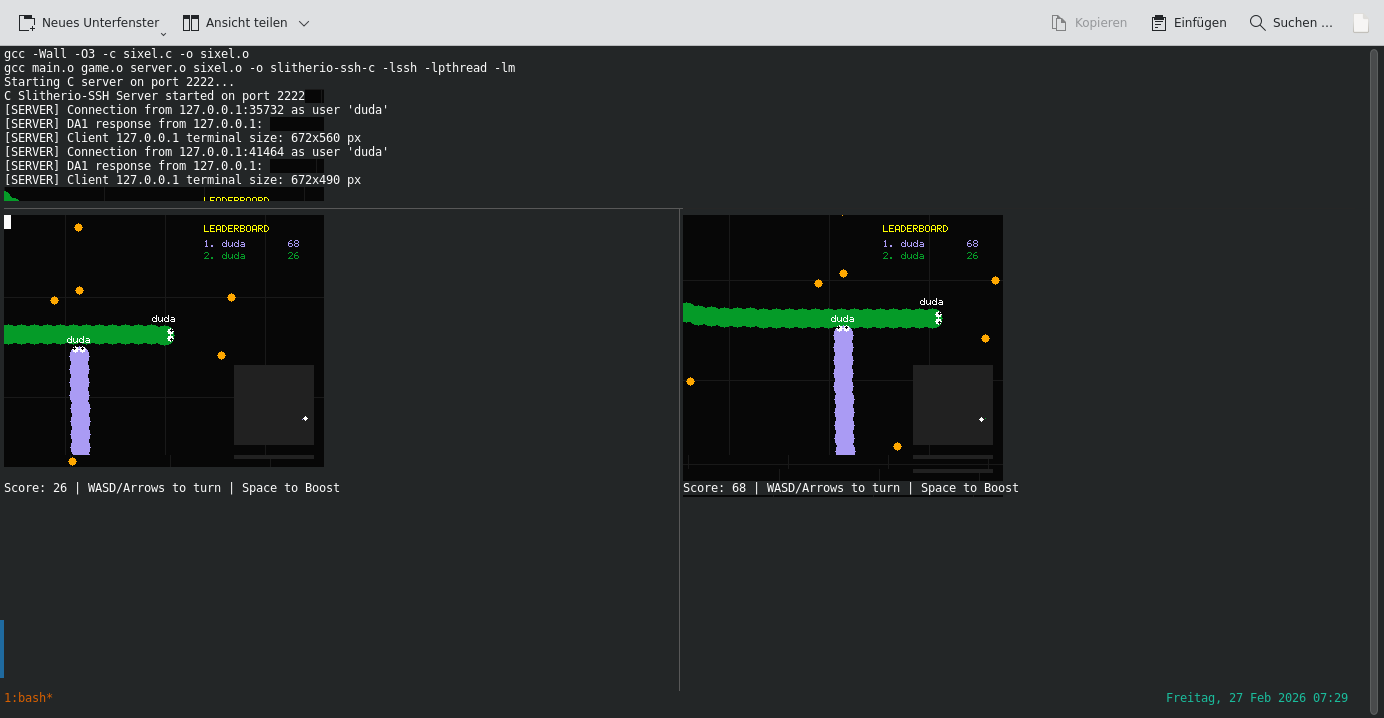This screenshot has width=1384, height=718.
Task: Open the Ansicht teilen dropdown arrow
Action: coord(304,23)
